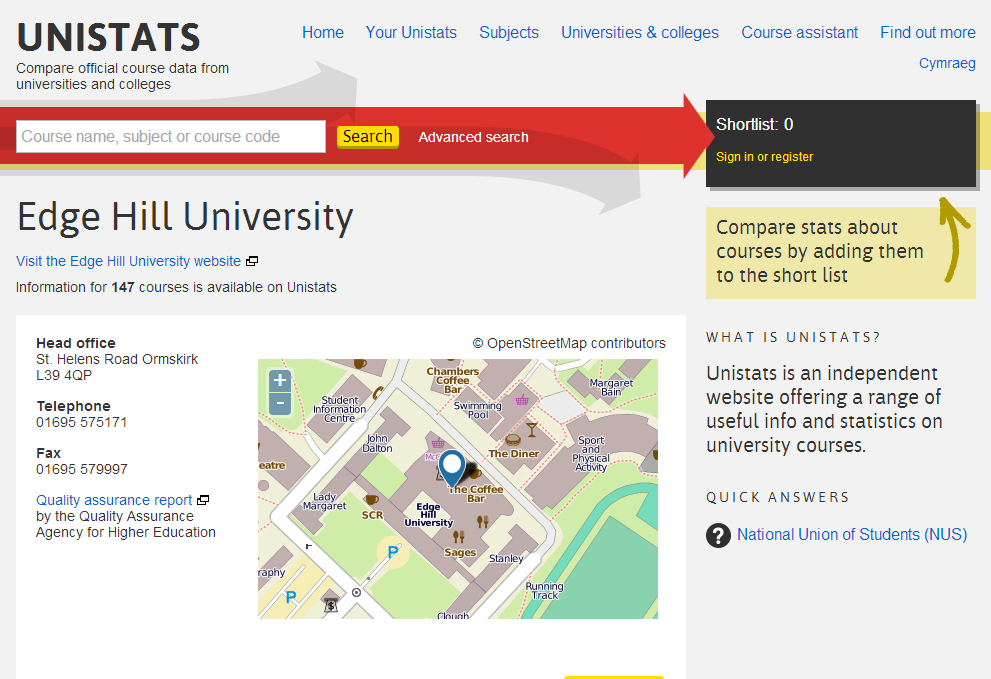Click the Lady Margaret building label

[324, 501]
